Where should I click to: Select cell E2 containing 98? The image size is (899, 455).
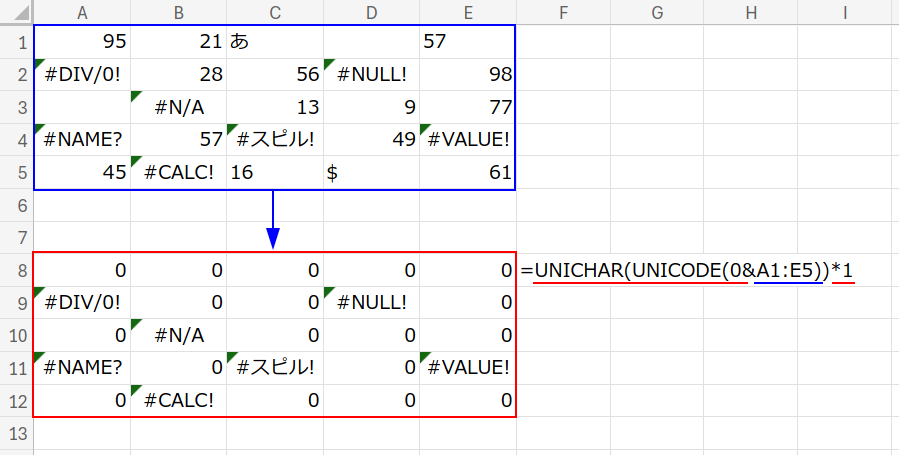point(468,75)
